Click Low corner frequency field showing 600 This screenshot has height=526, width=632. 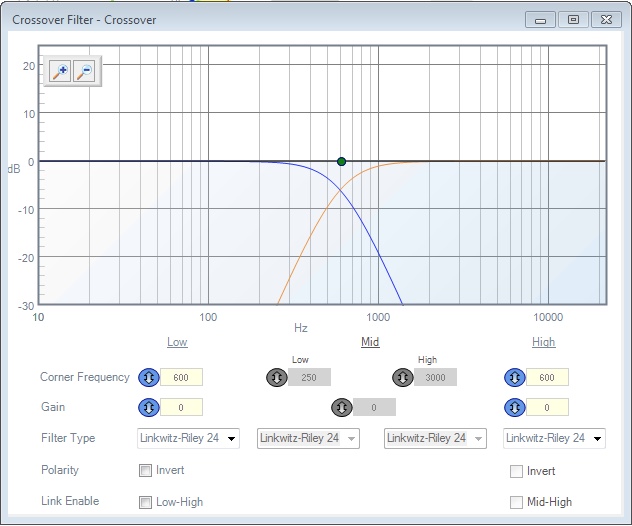pos(181,377)
